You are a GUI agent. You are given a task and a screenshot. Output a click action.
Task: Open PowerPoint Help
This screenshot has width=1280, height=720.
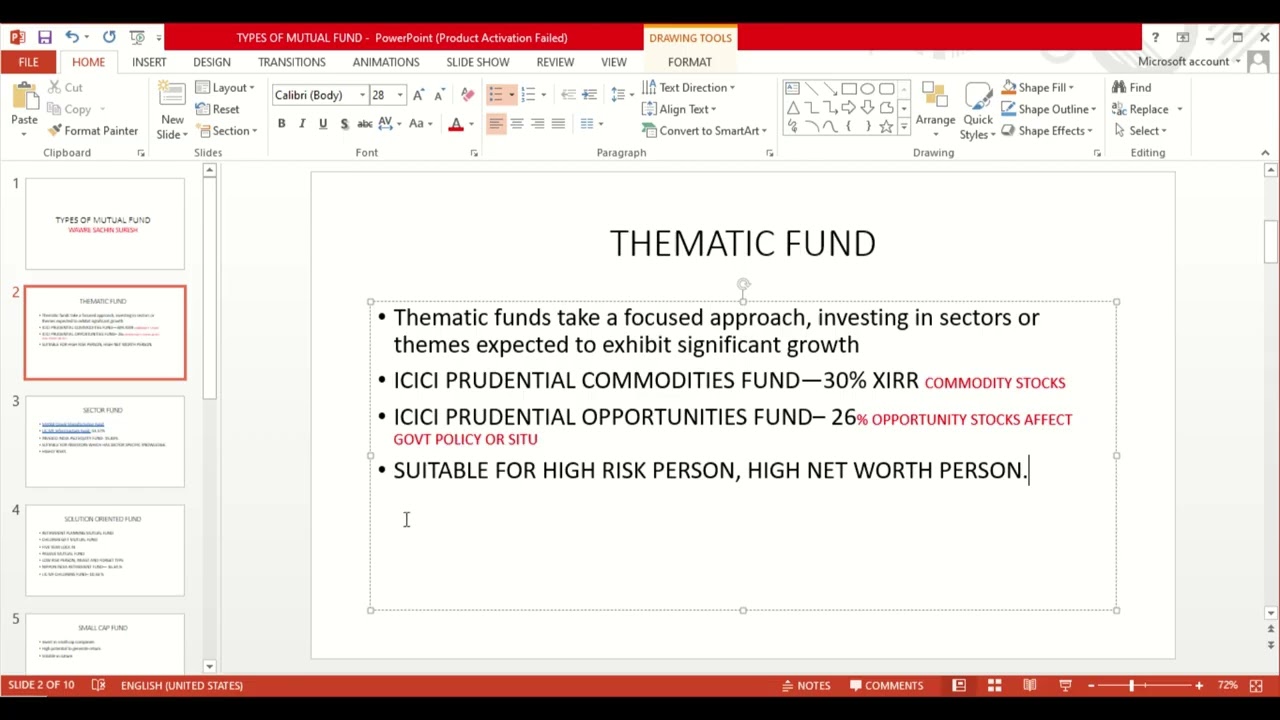[1155, 37]
